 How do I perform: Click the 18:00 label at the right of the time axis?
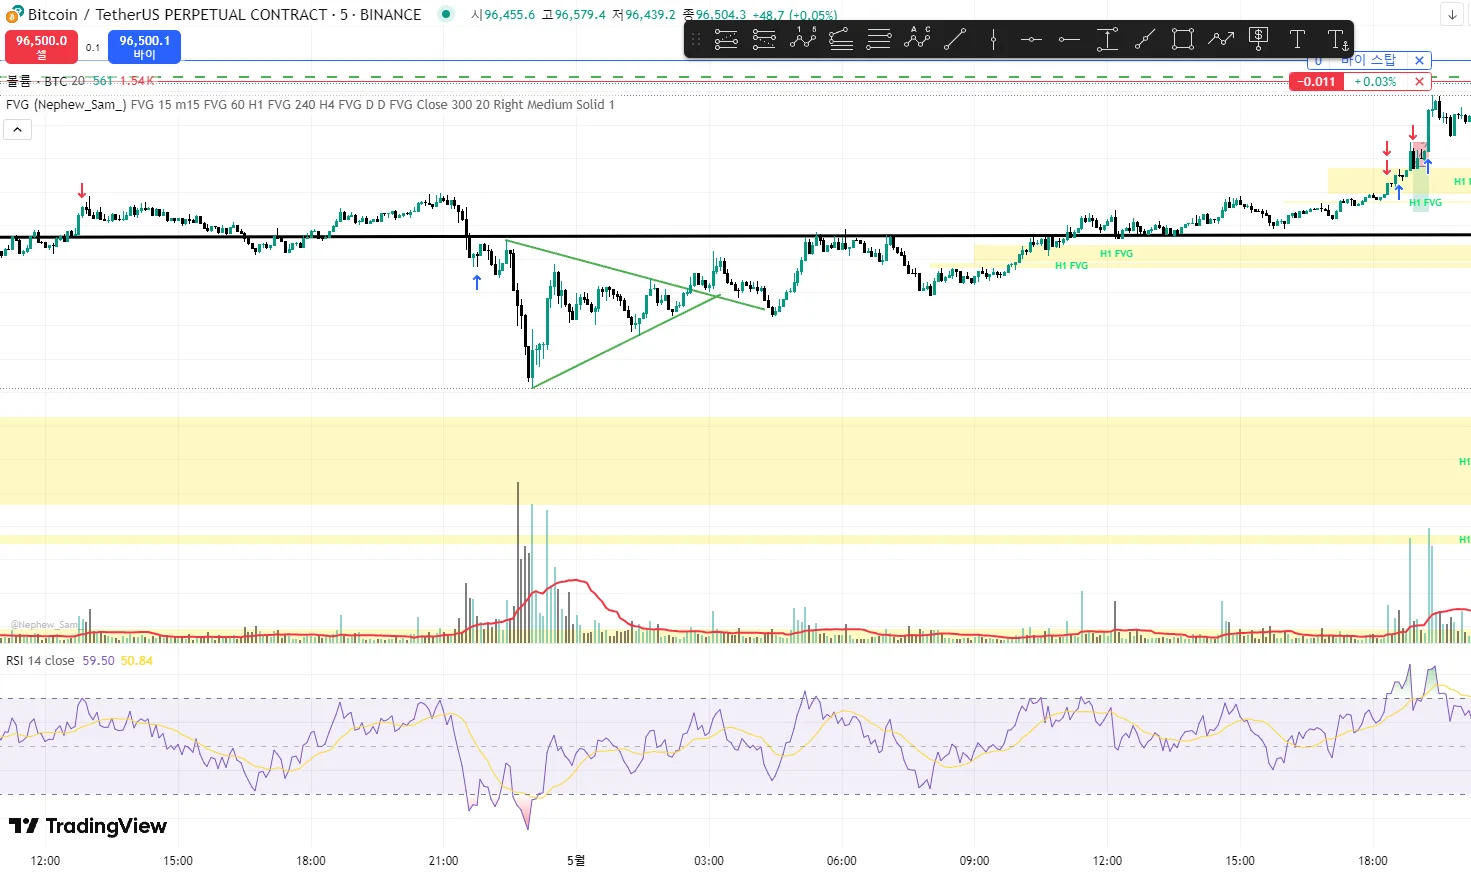(x=1373, y=861)
